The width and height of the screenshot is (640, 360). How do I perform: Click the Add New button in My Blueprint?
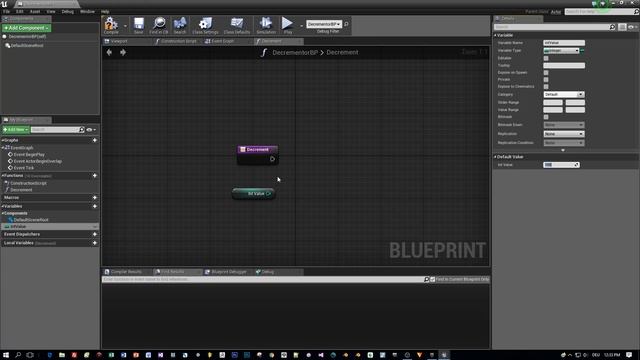point(16,130)
